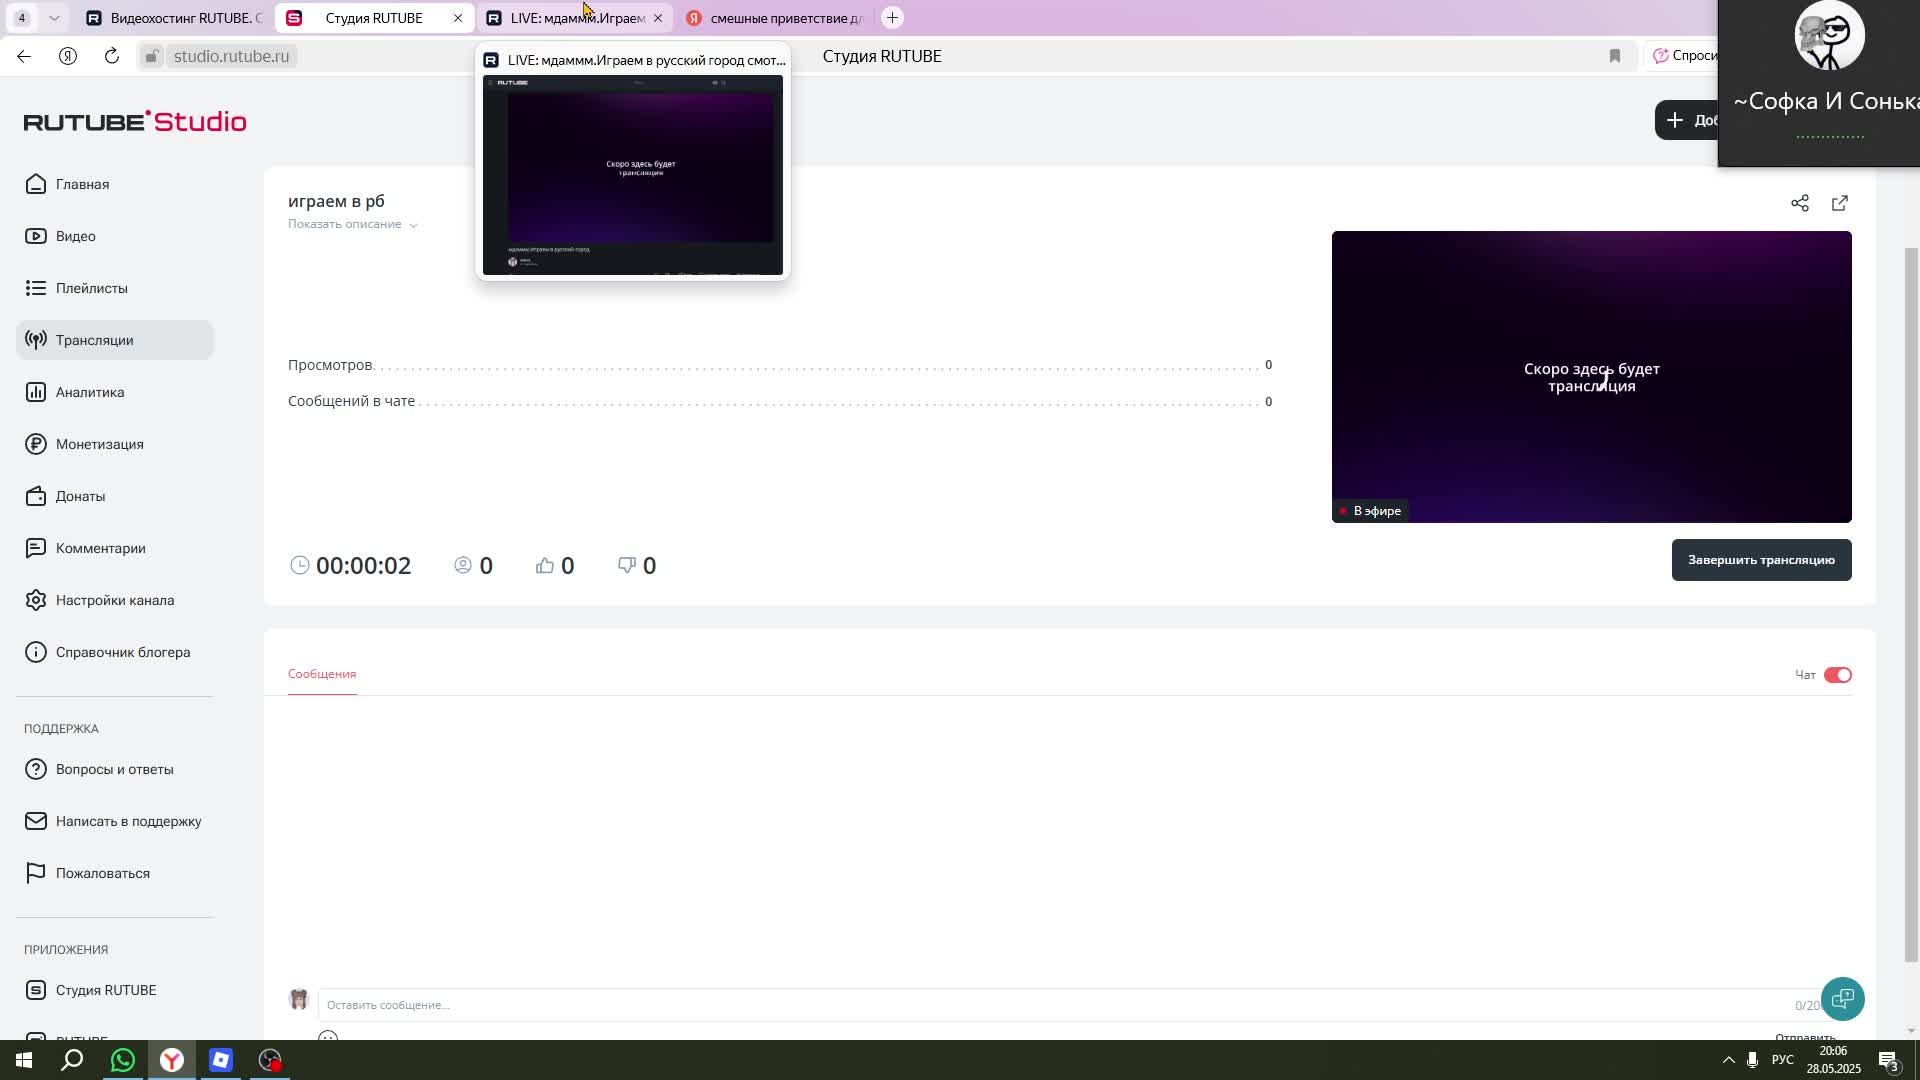Select Трансляции in the sidebar
The height and width of the screenshot is (1080, 1920).
(115, 340)
